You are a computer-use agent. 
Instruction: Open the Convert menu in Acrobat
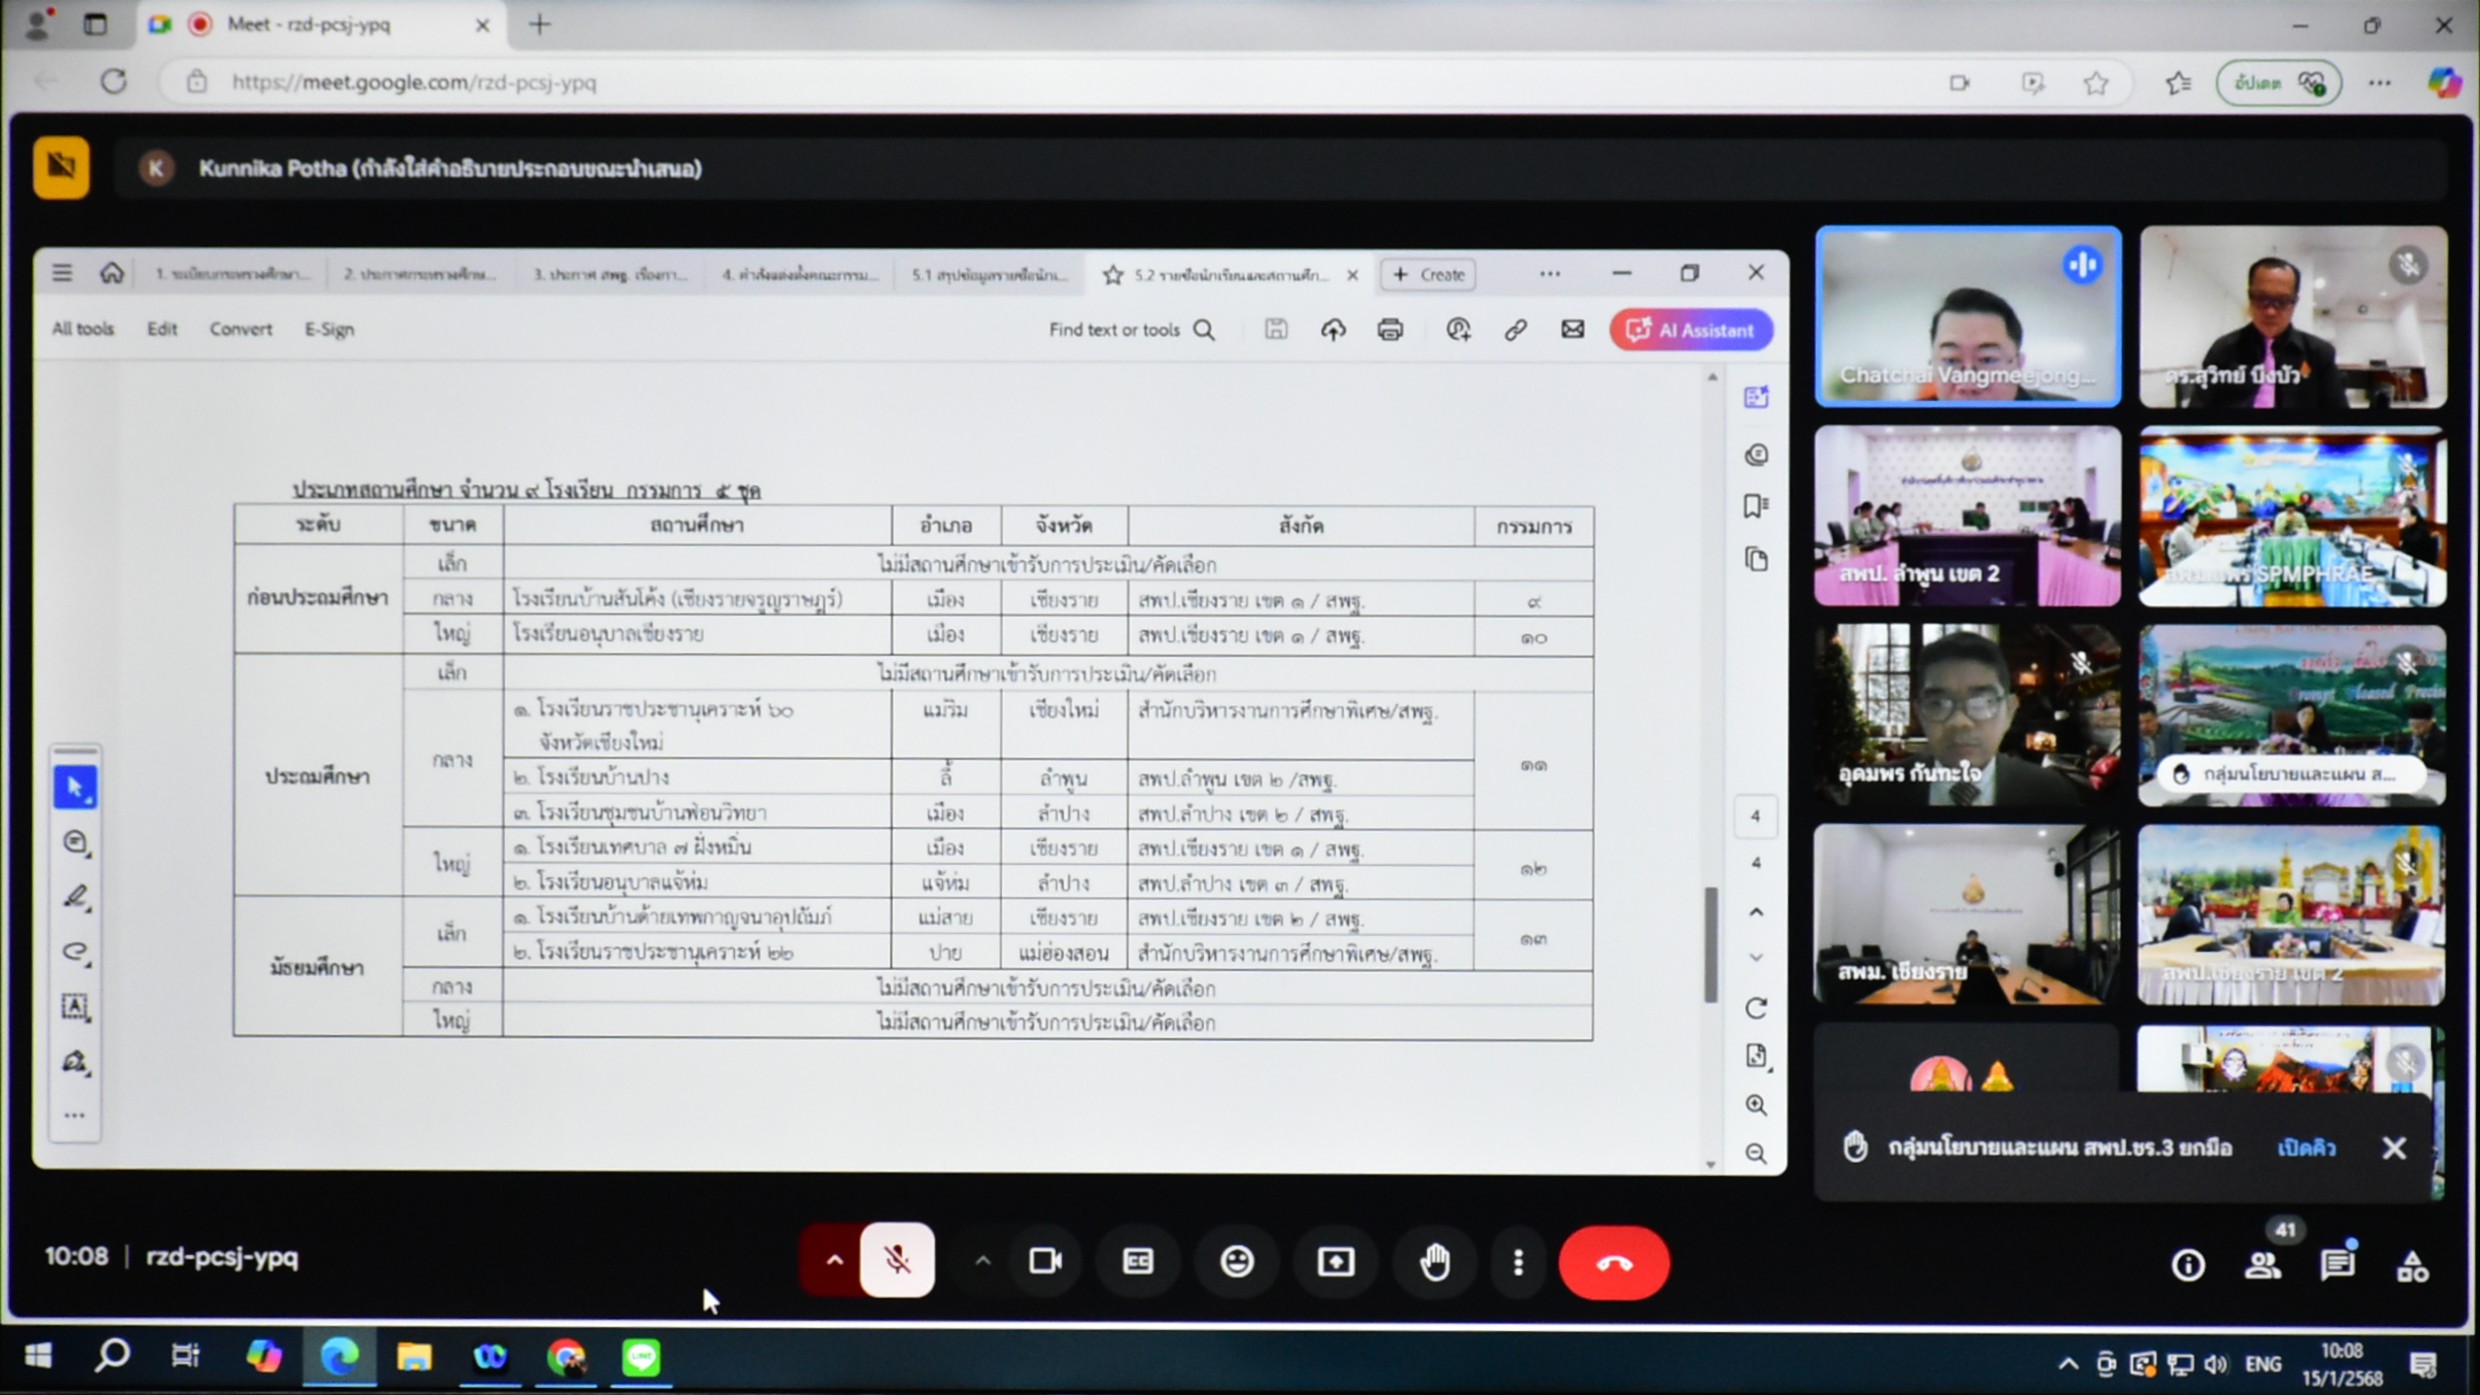(241, 329)
